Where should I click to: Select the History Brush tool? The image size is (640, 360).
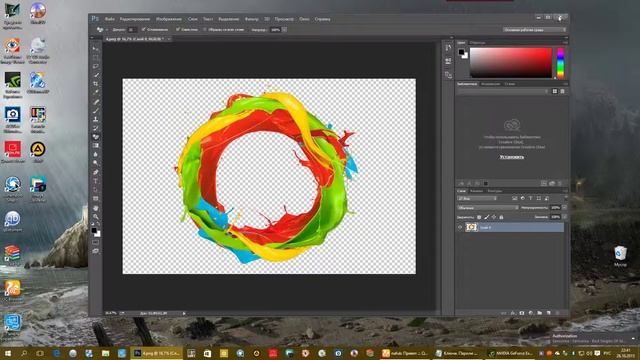[96, 128]
